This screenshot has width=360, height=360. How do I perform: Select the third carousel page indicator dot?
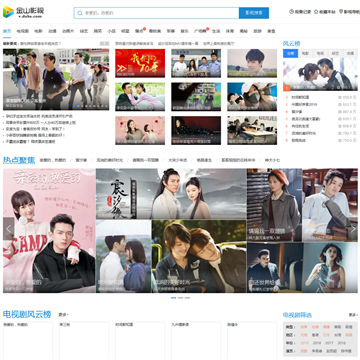click(x=187, y=298)
